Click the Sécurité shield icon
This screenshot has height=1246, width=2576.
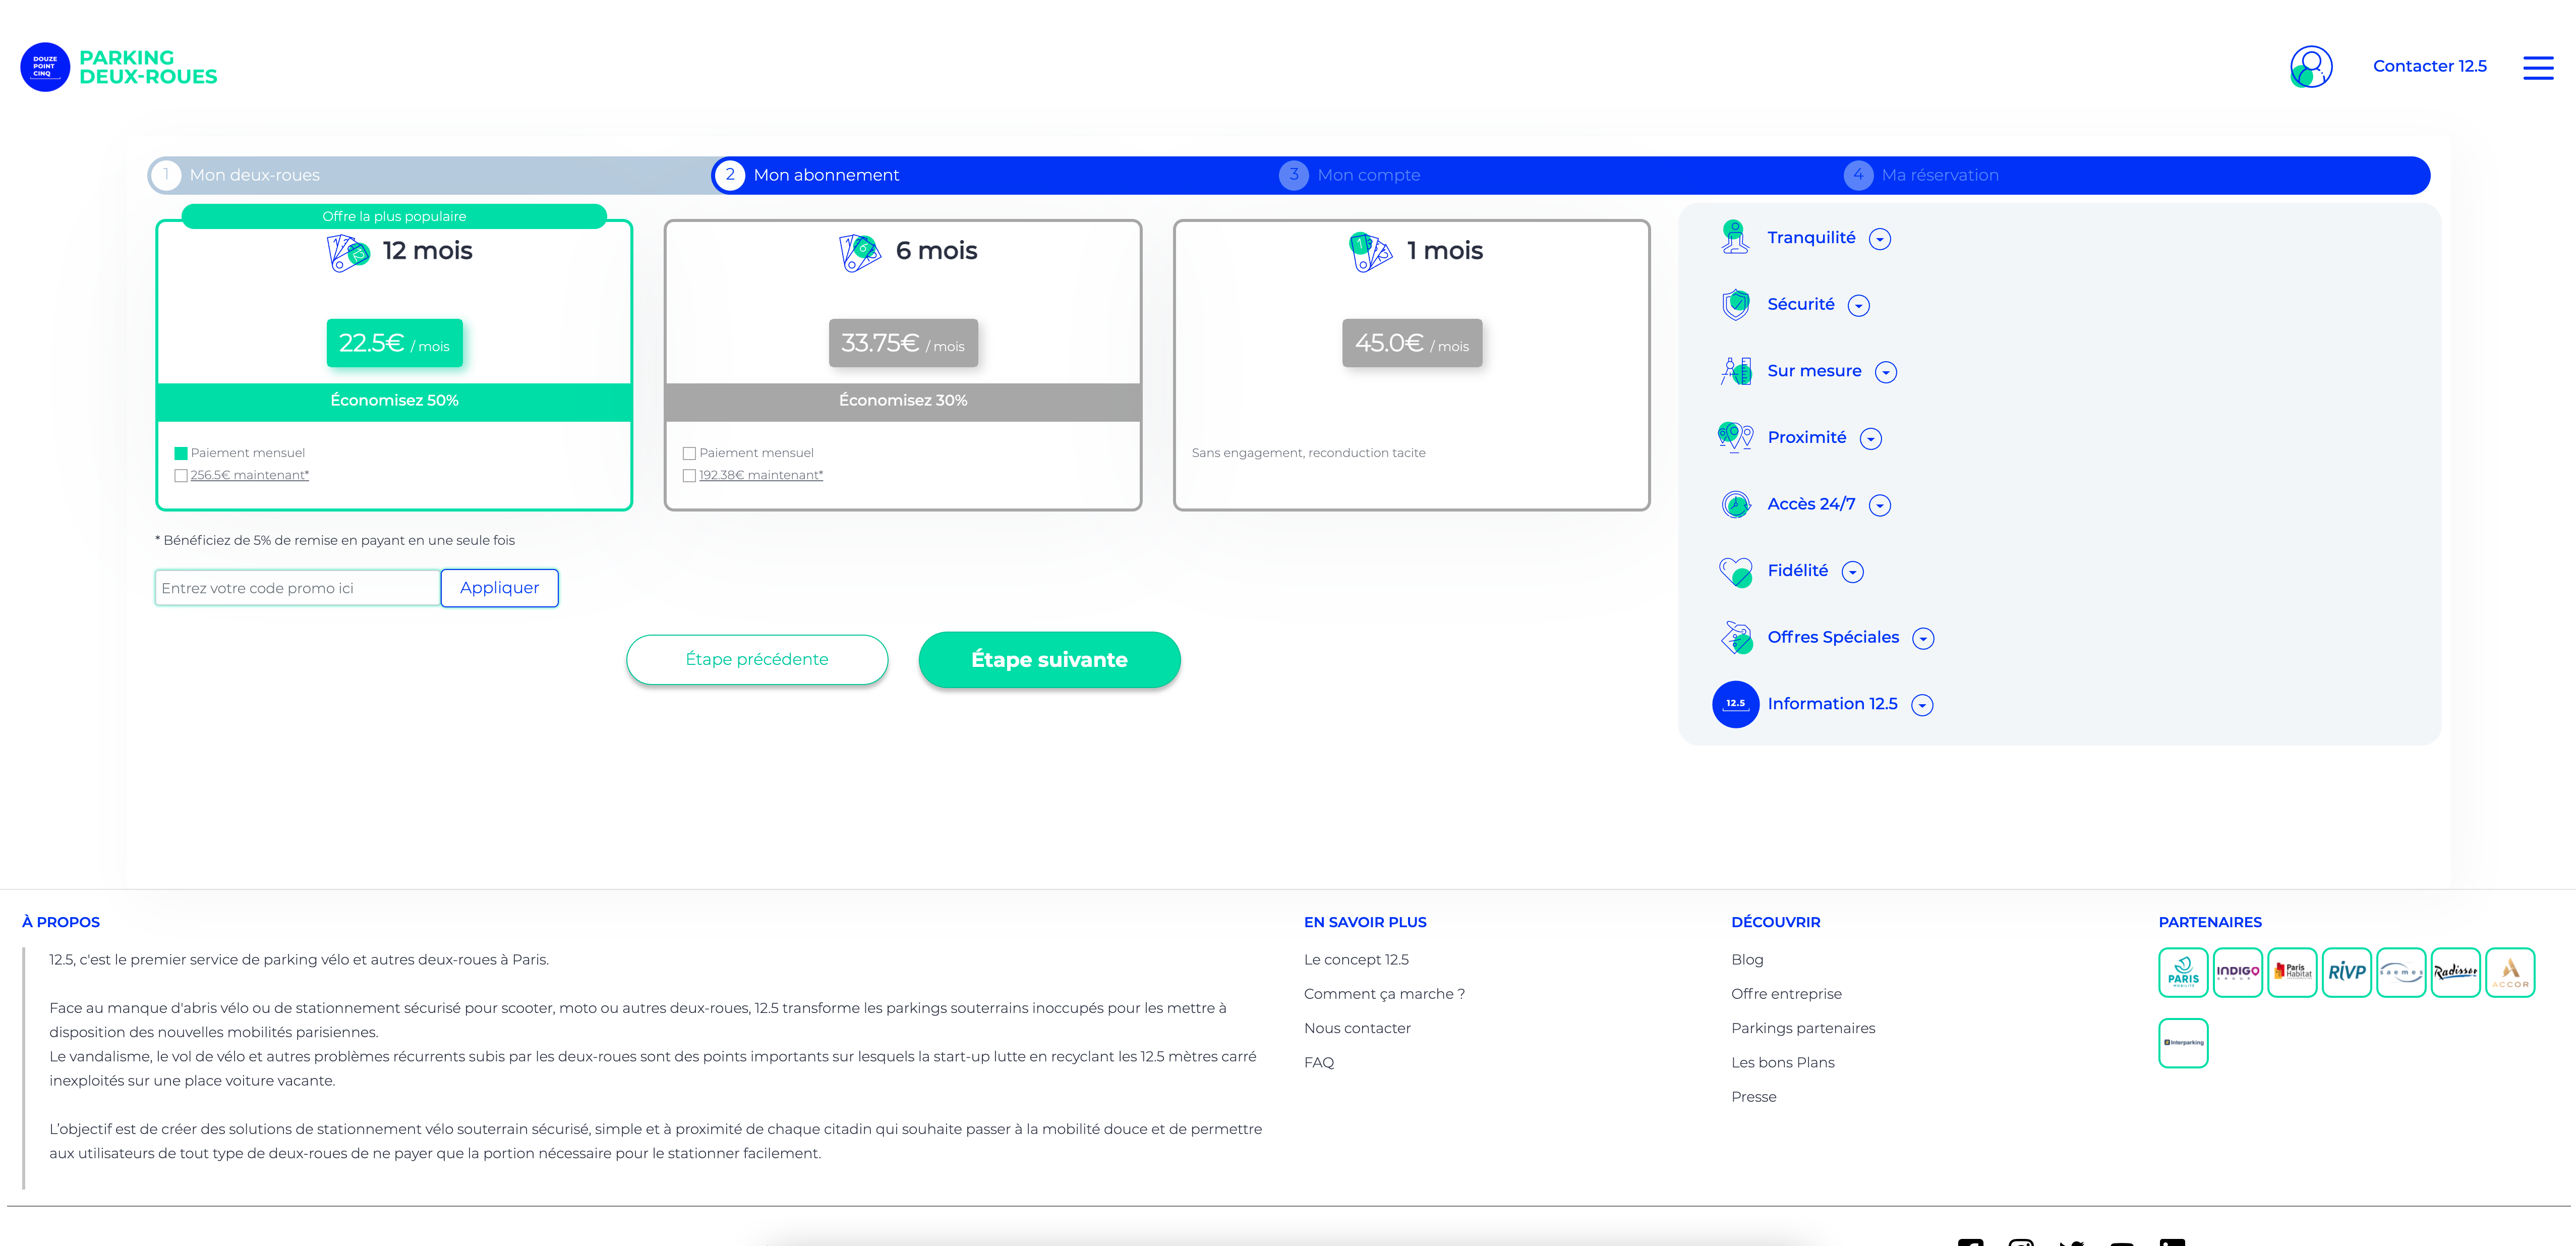pyautogui.click(x=1735, y=304)
